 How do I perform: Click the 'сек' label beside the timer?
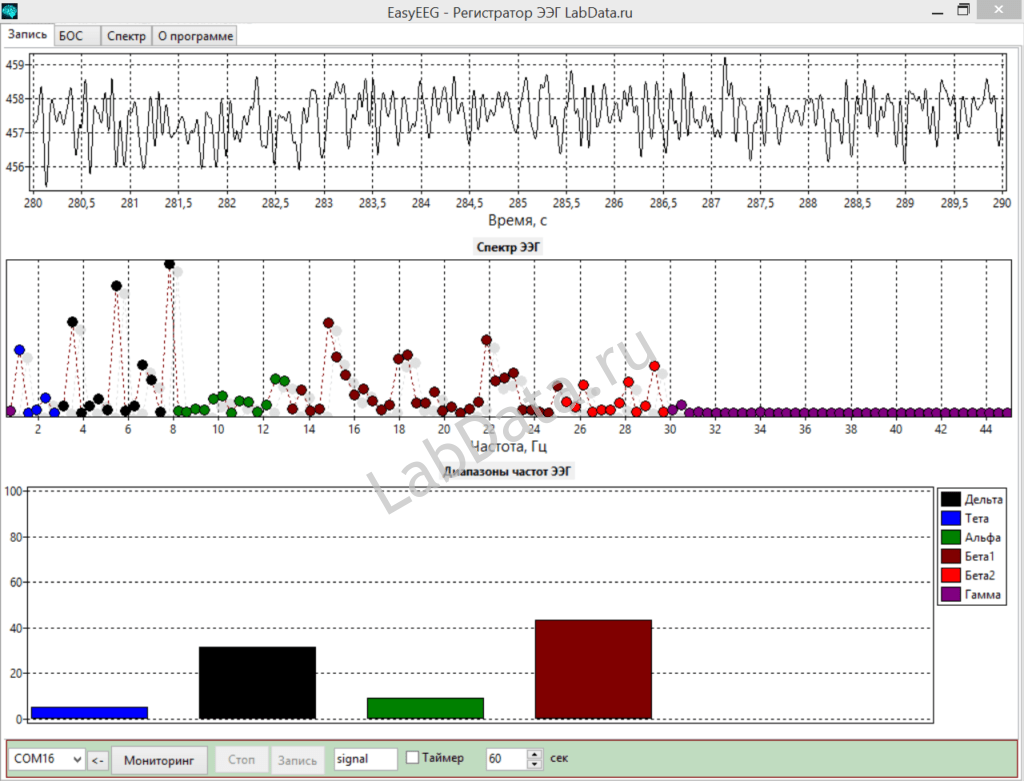click(559, 758)
